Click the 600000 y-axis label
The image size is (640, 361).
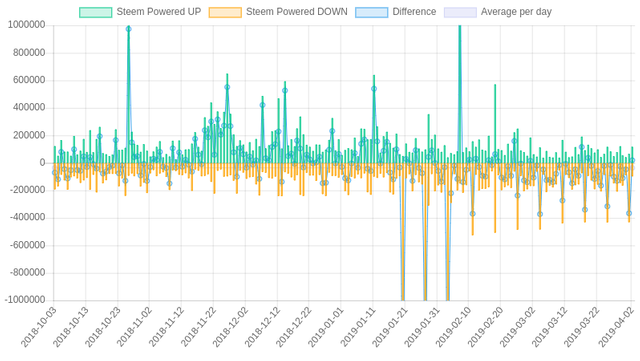[x=29, y=80]
